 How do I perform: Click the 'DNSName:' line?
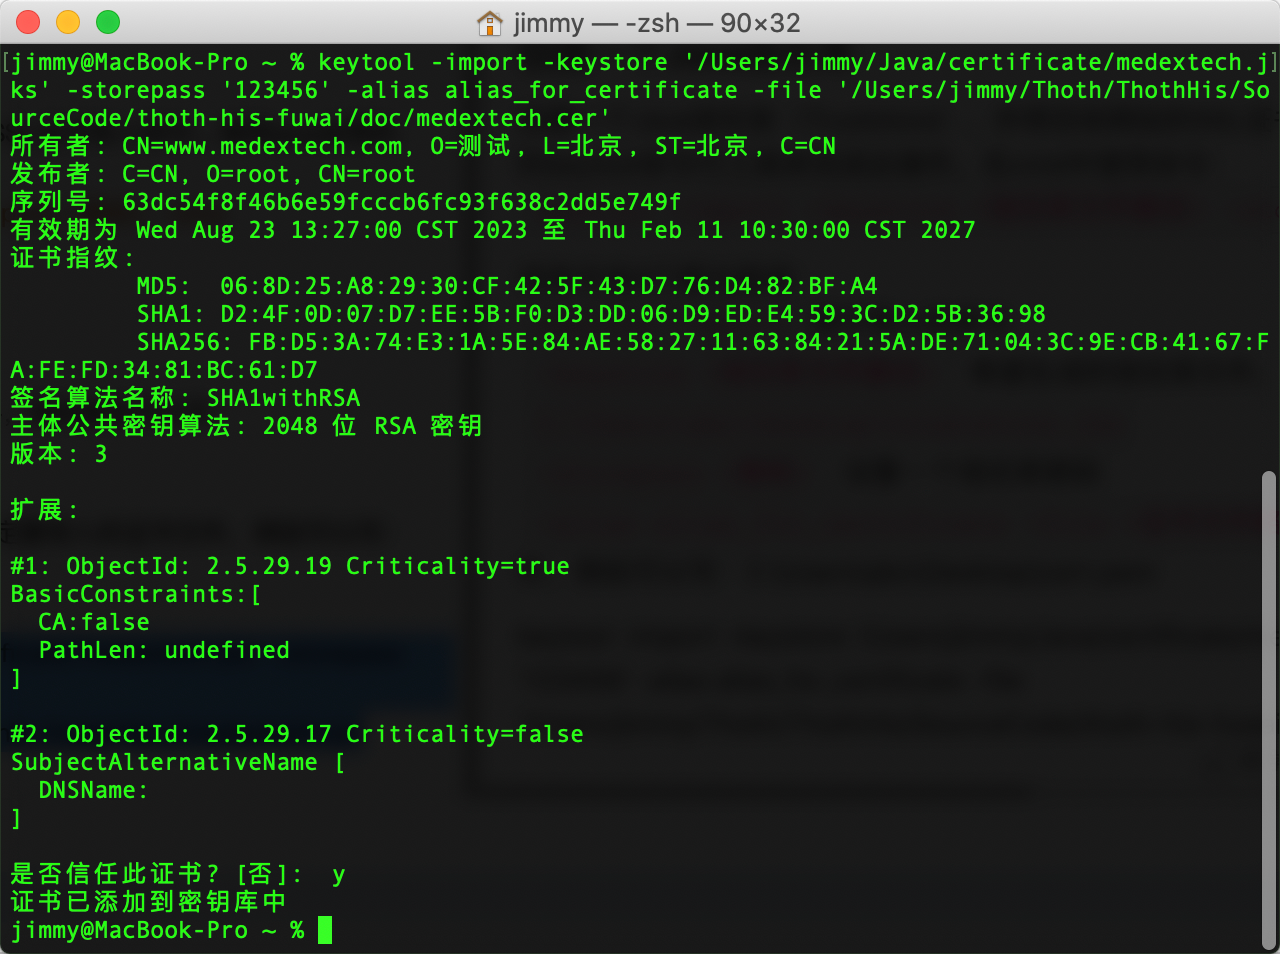(94, 790)
